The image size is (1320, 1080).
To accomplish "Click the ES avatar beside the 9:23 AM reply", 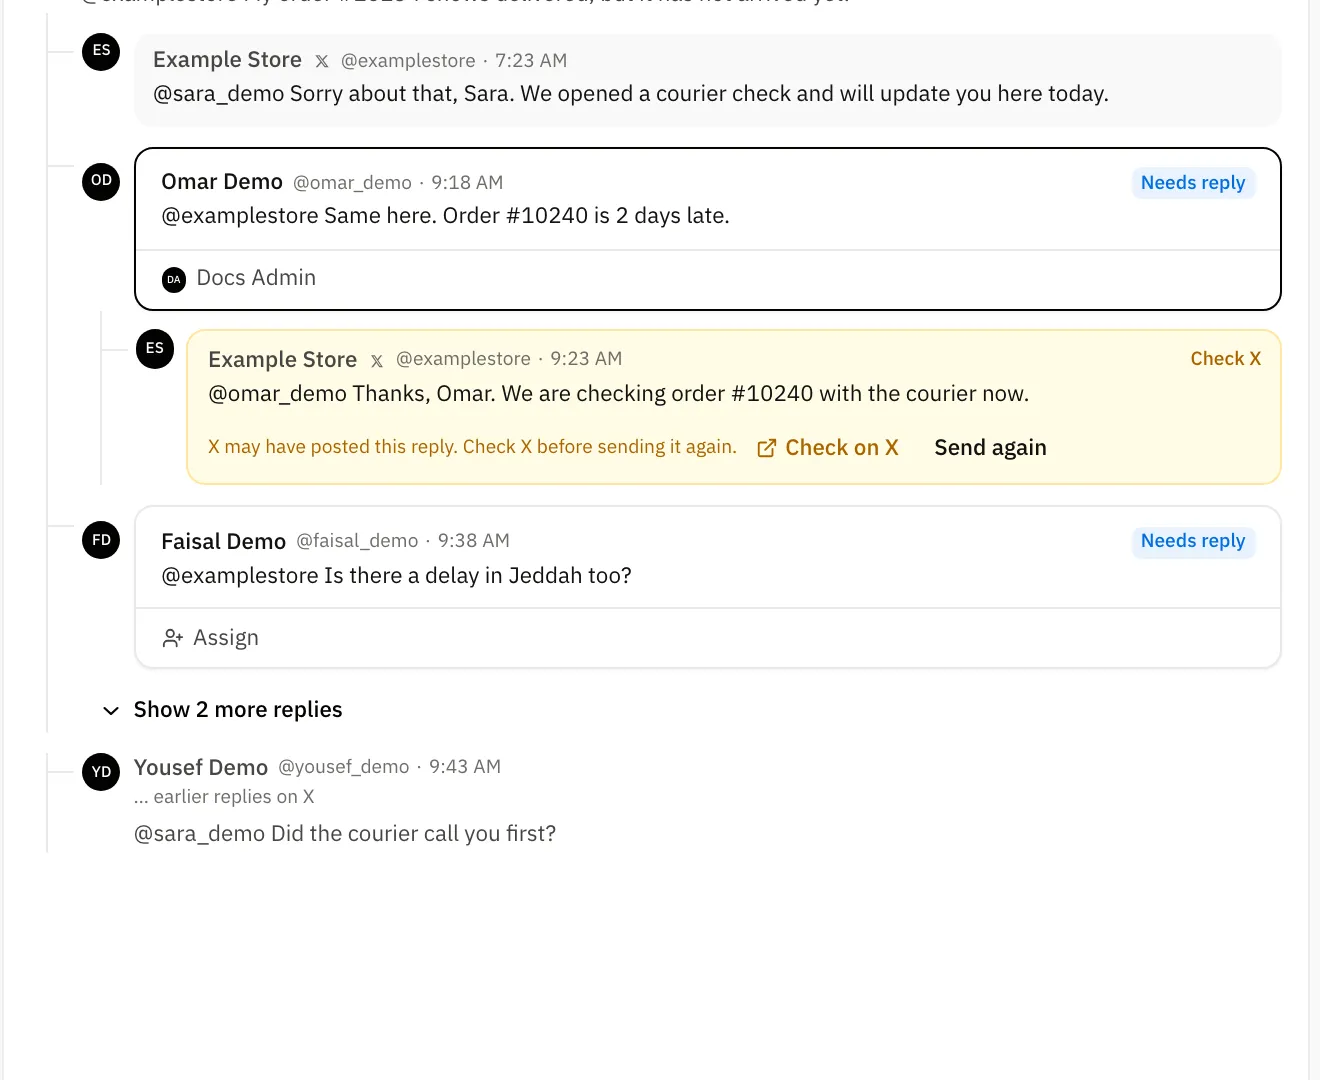I will (x=155, y=349).
